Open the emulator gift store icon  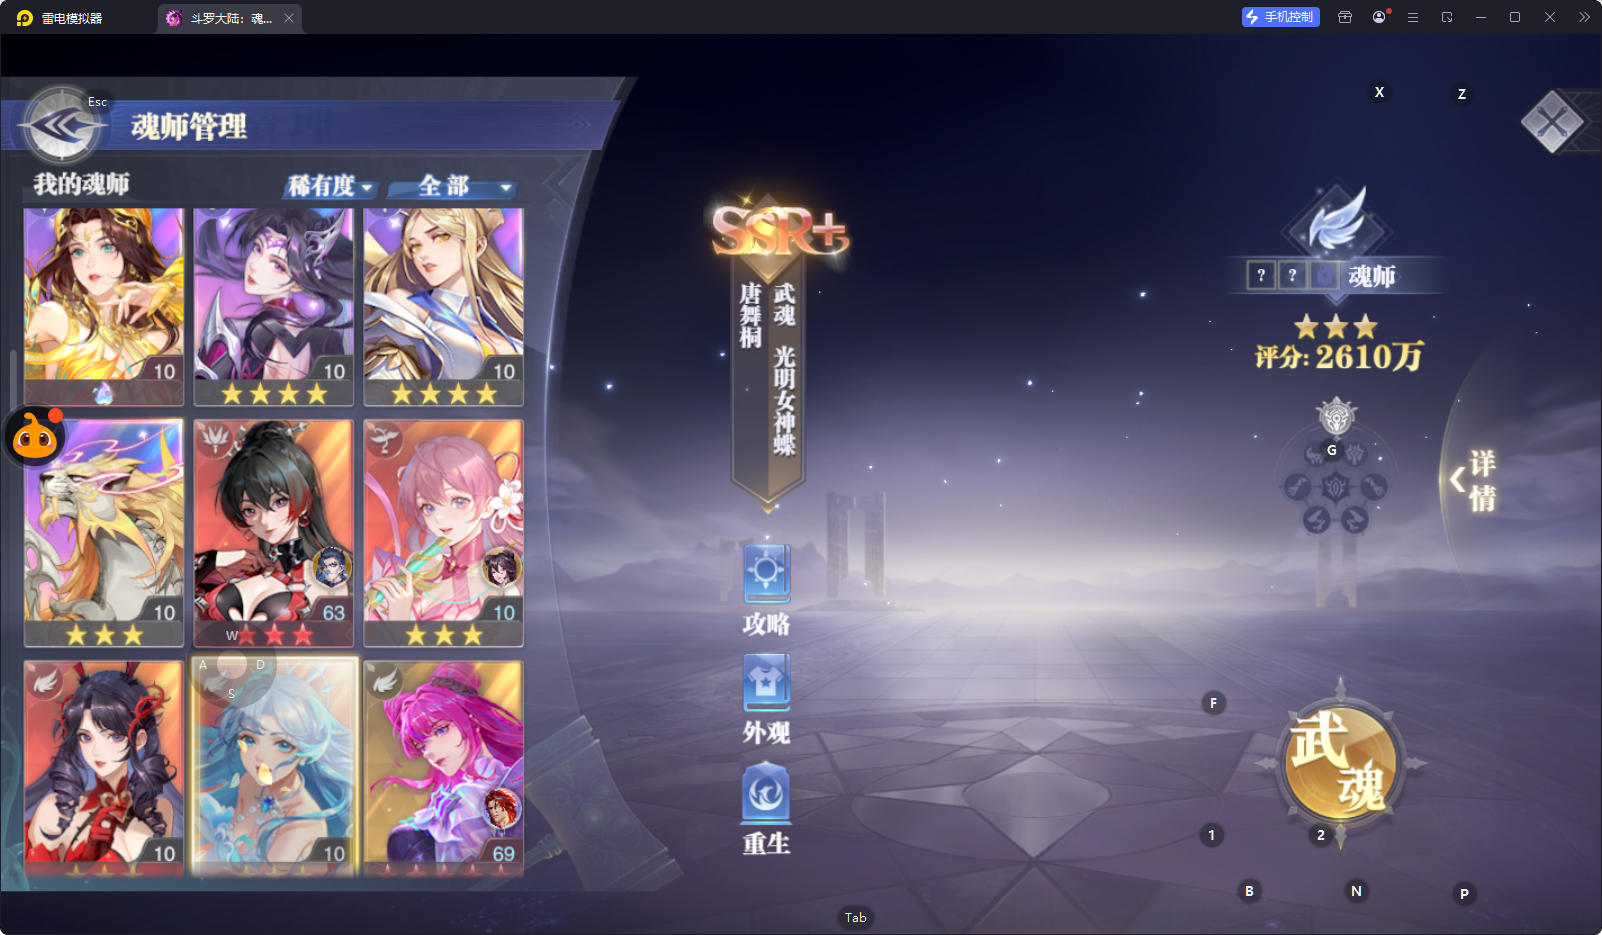[x=1345, y=17]
